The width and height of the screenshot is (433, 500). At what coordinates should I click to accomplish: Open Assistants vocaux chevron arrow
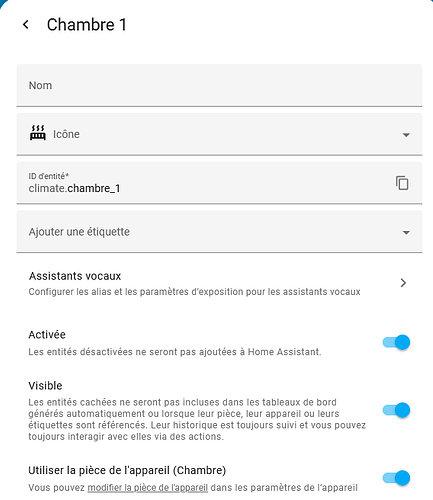click(x=403, y=283)
